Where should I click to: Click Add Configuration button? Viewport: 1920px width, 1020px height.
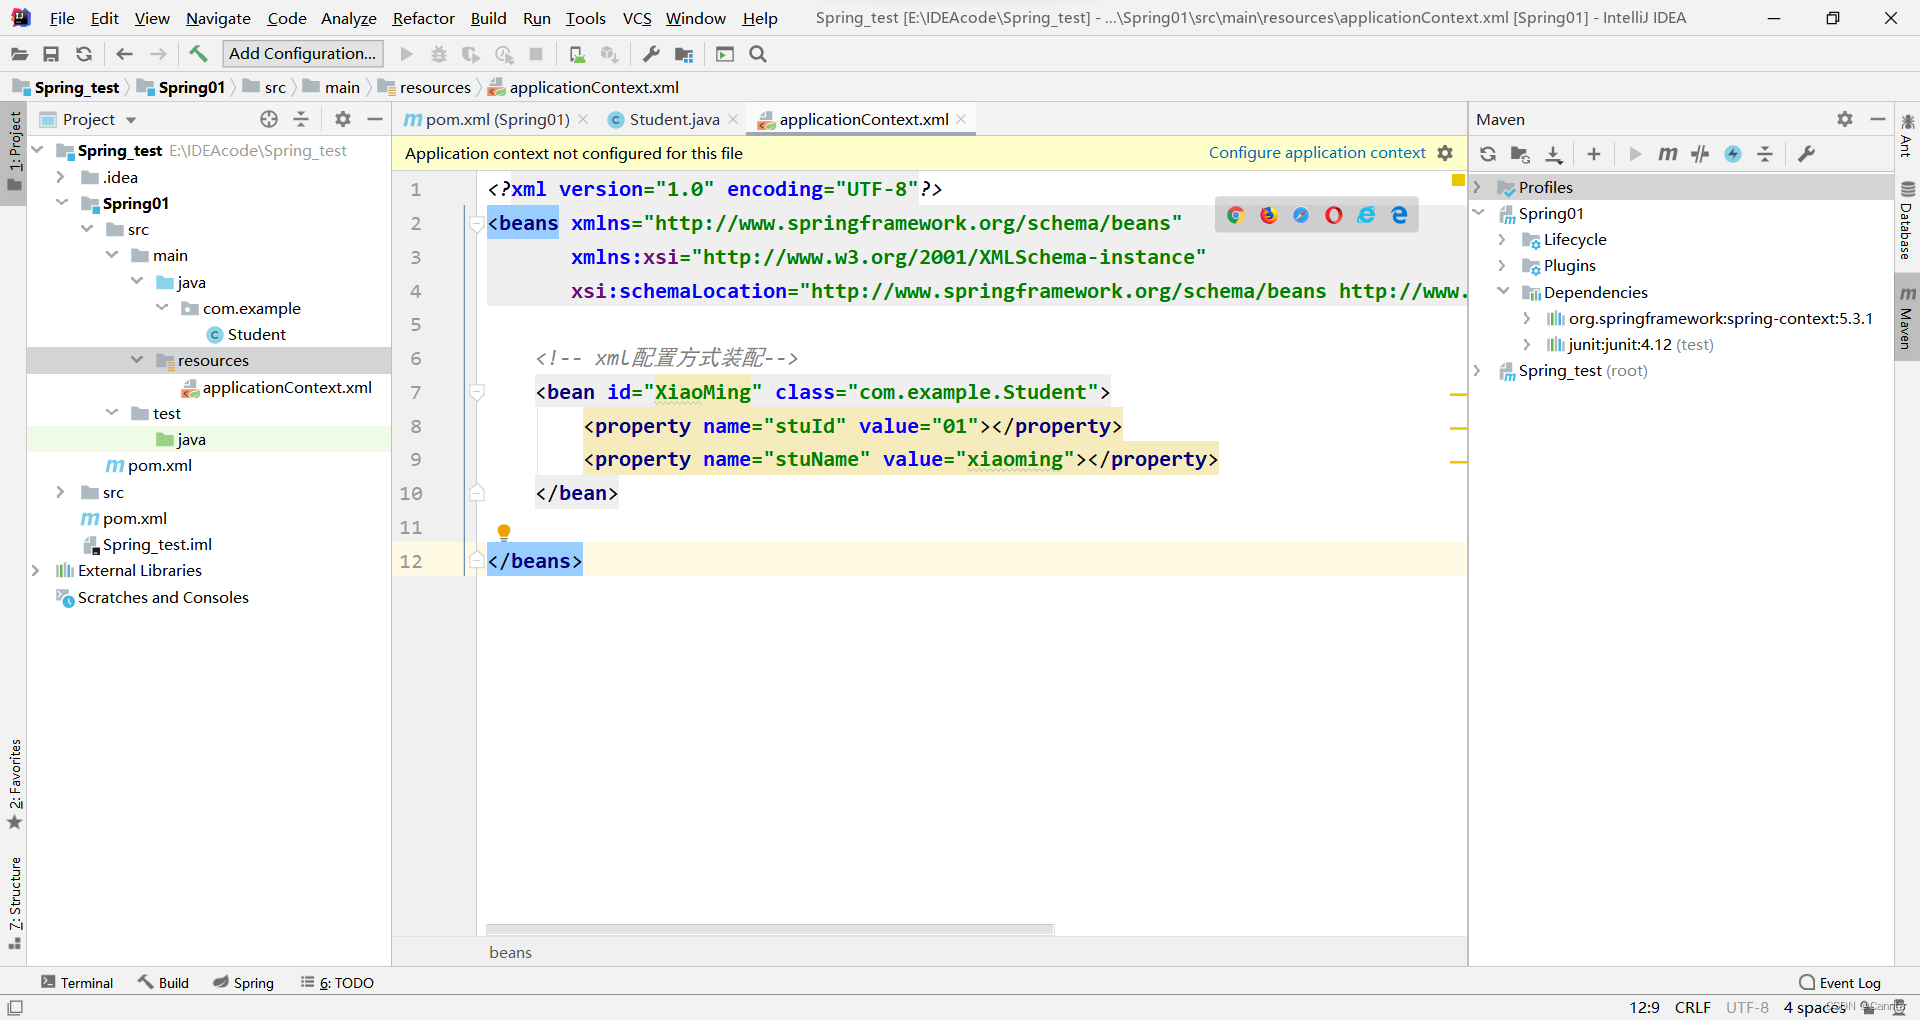pos(303,54)
